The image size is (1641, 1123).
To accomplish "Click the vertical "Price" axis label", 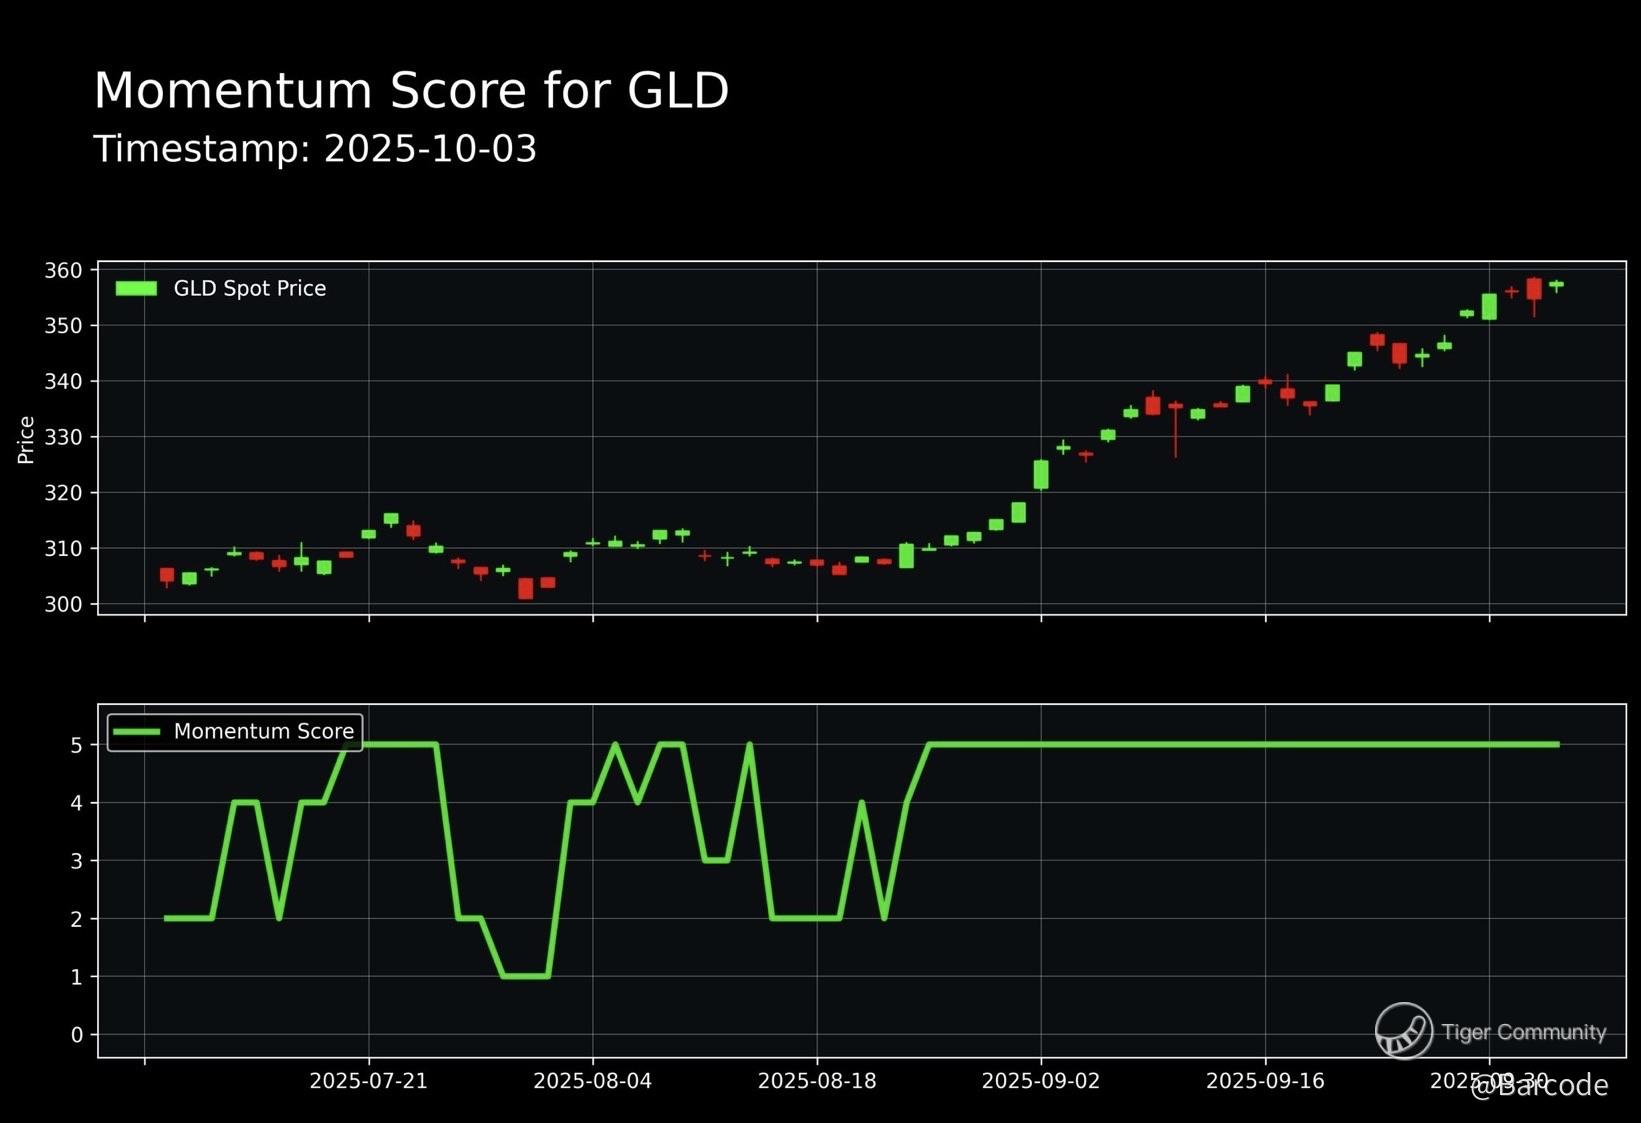I will click(27, 440).
